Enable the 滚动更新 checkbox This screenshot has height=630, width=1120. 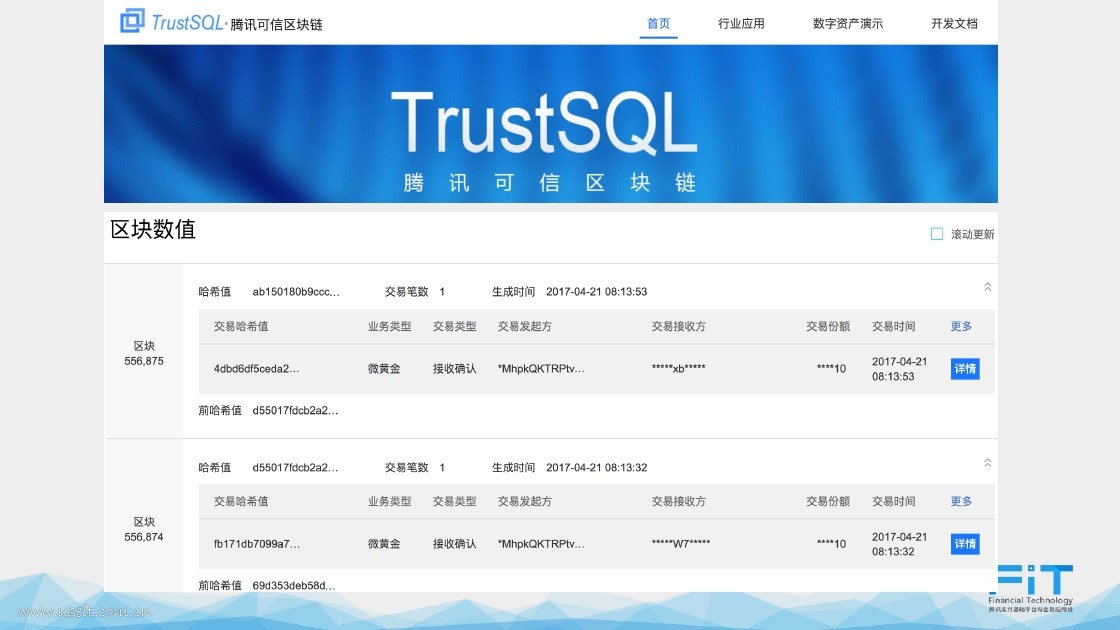936,234
